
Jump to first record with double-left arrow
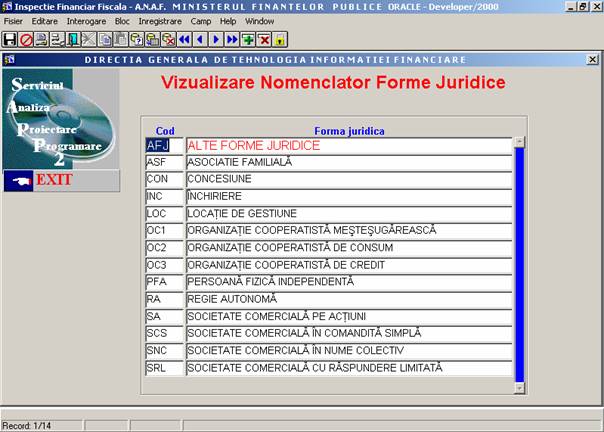184,40
